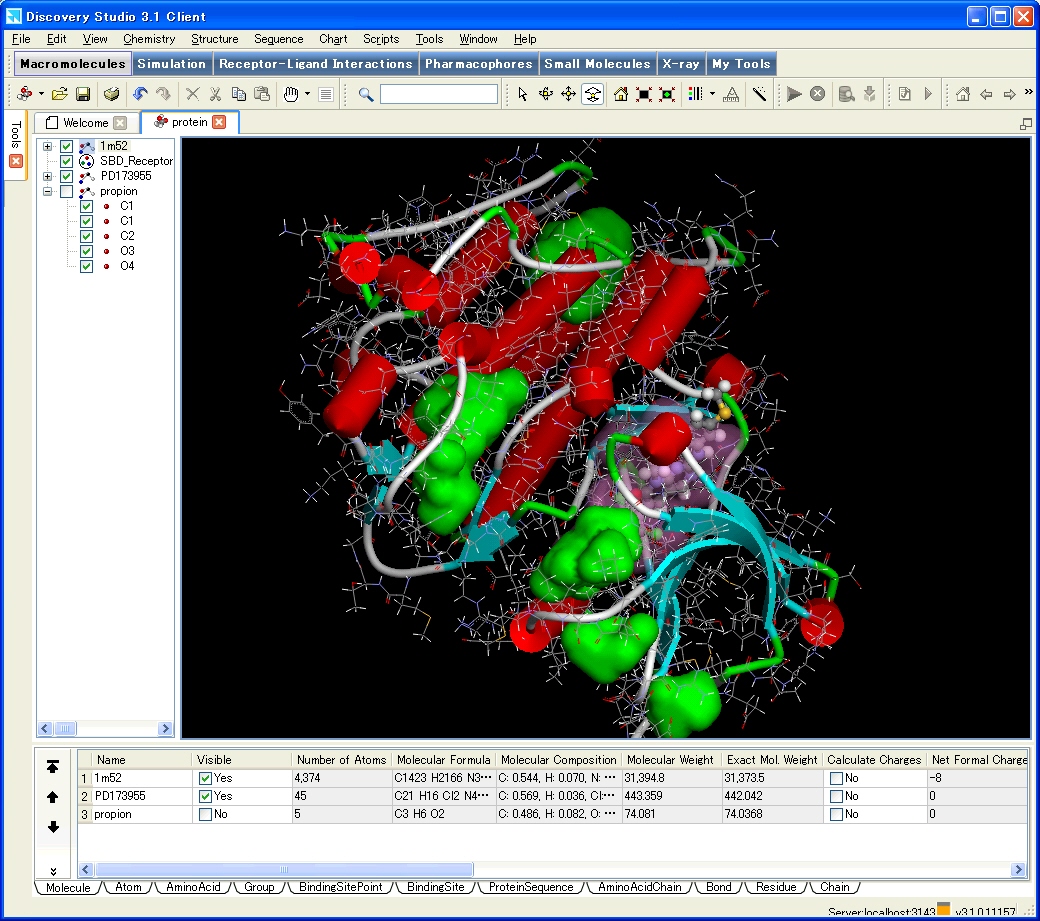Sort by Number of Atoms column header
The height and width of the screenshot is (921, 1040).
(341, 760)
